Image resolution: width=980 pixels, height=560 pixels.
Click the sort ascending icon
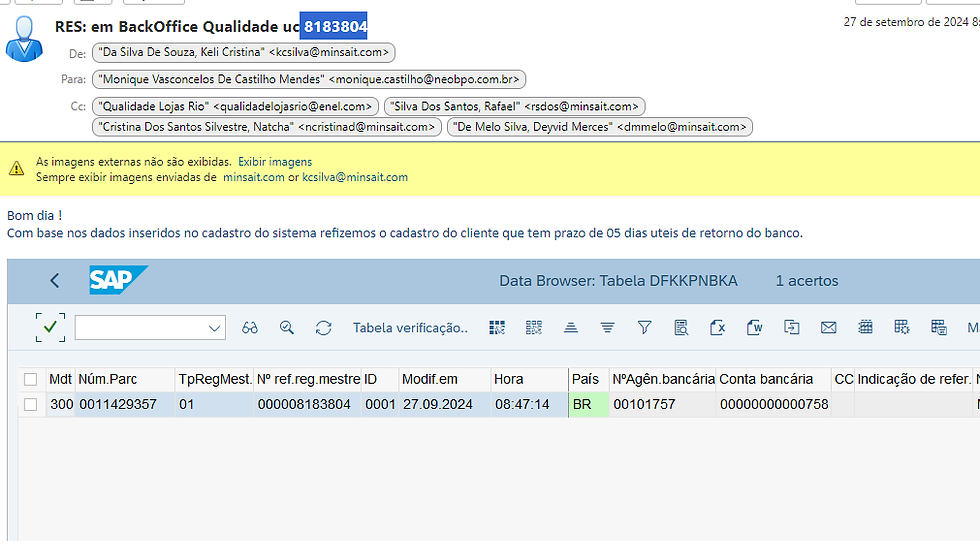571,328
